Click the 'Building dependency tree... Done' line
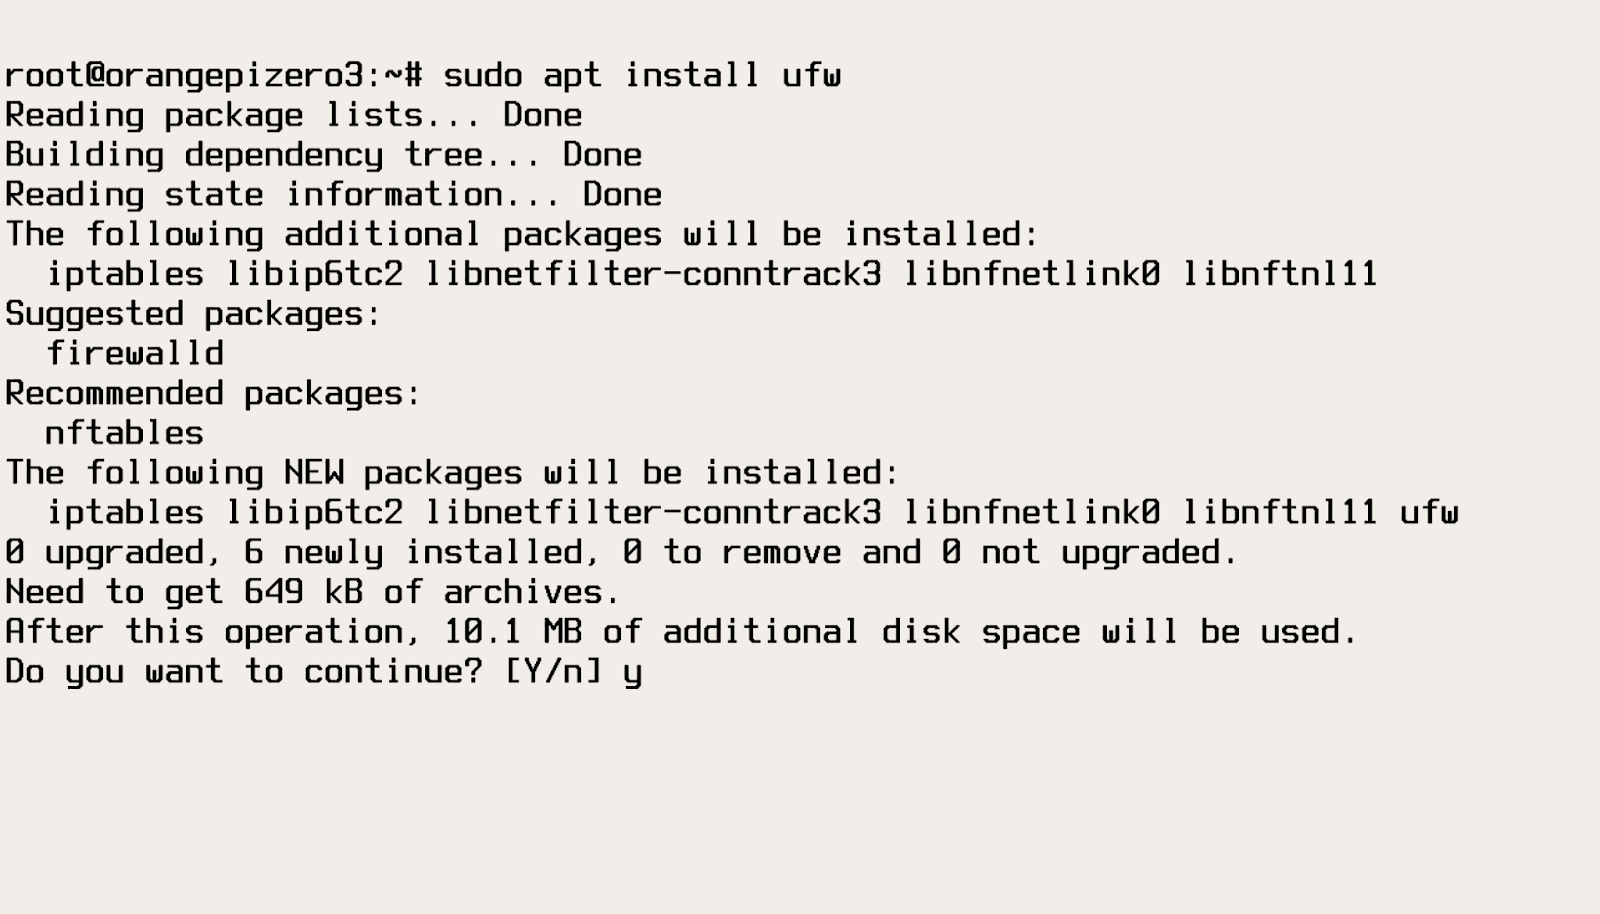Image resolution: width=1600 pixels, height=914 pixels. (x=323, y=155)
